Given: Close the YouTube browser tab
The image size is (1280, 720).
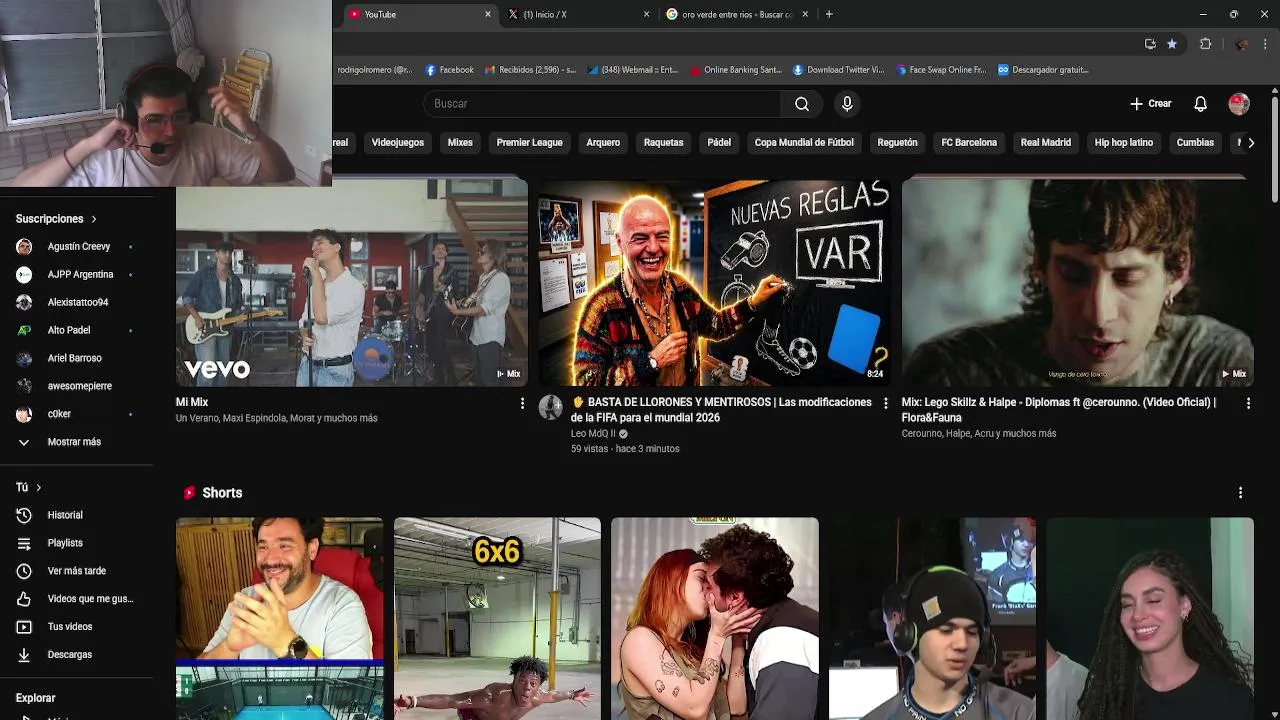Looking at the screenshot, I should pos(488,14).
